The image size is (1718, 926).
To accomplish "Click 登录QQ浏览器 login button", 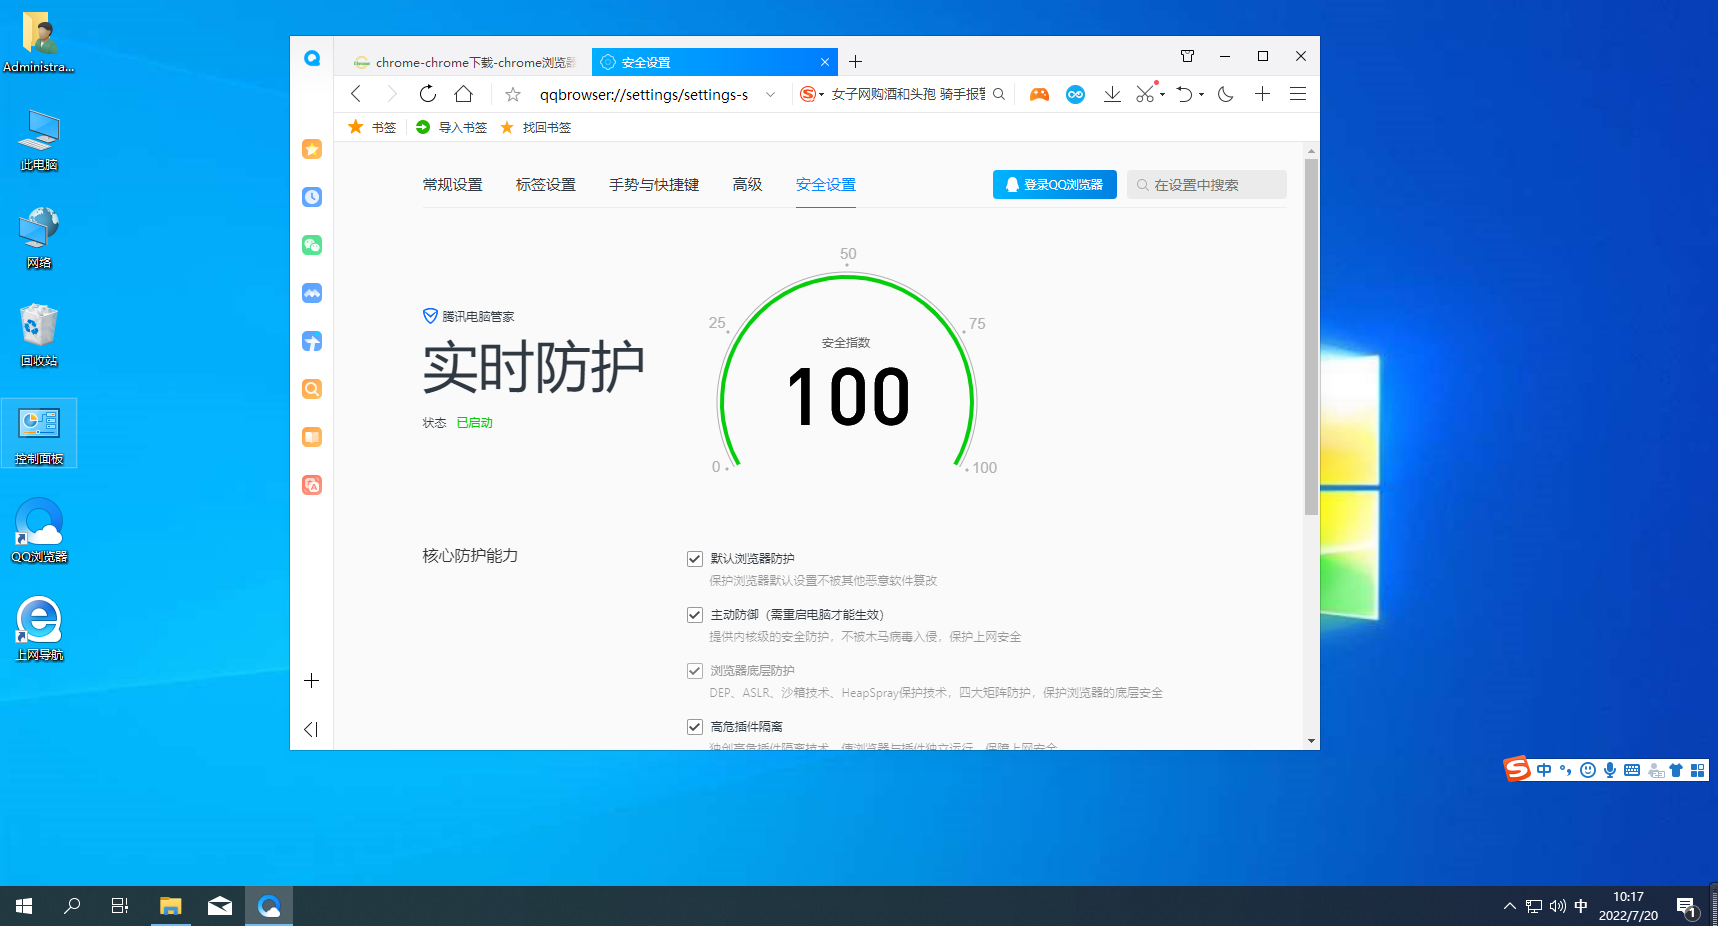I will click(1055, 185).
